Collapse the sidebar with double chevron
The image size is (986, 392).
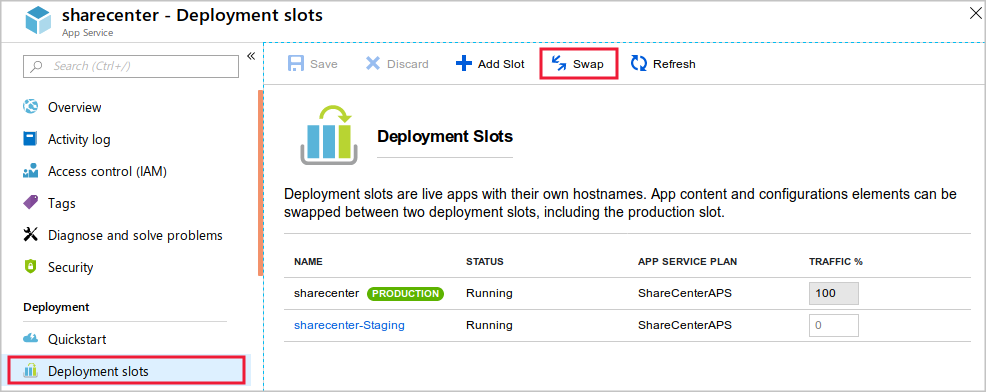251,57
